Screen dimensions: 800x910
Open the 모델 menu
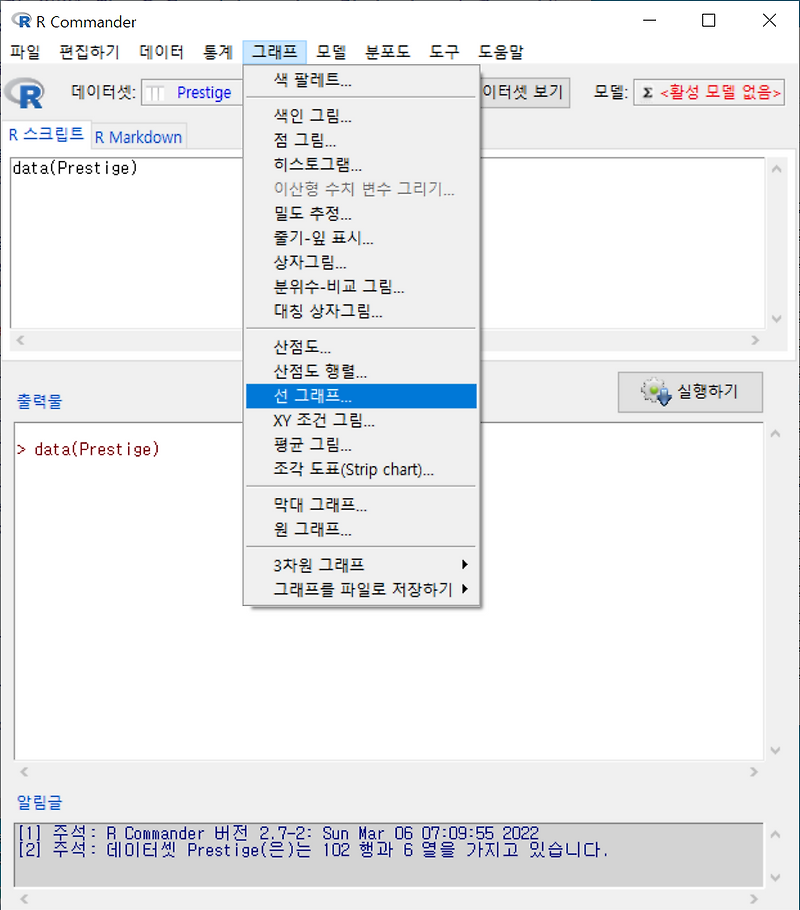pos(331,52)
